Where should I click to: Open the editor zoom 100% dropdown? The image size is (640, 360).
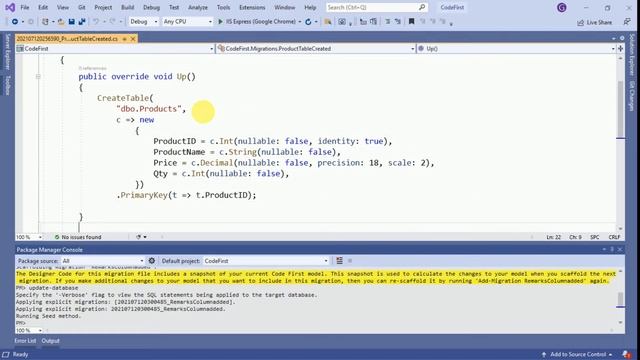pos(29,237)
